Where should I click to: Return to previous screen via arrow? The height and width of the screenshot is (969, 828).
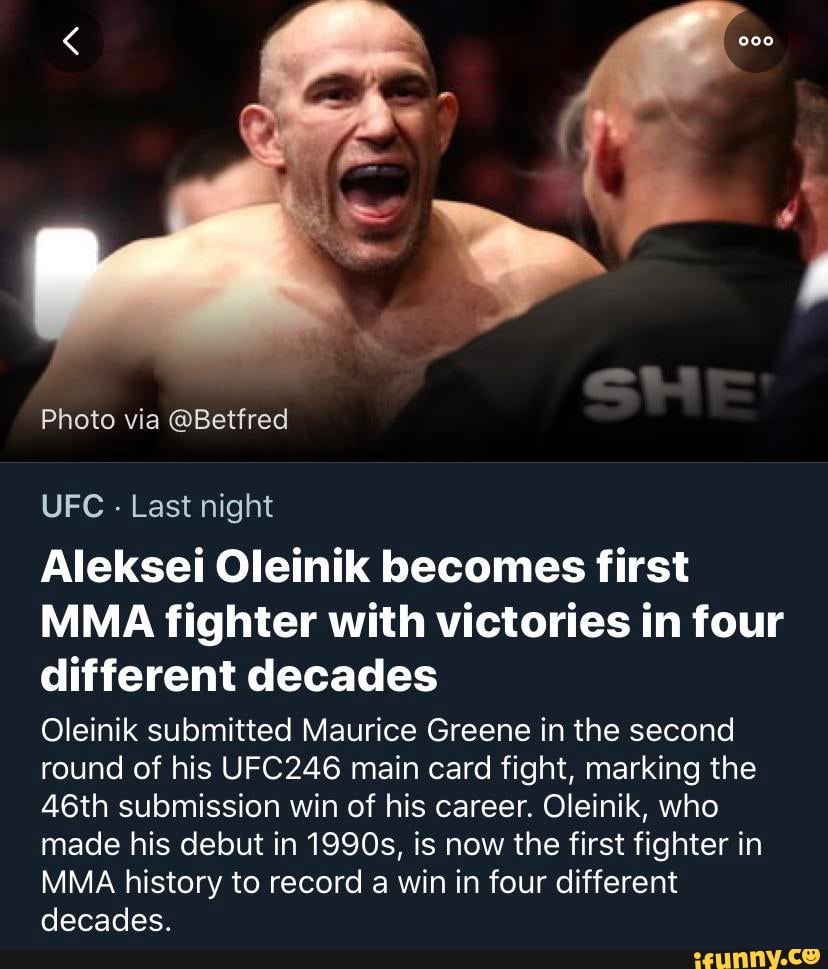[71, 41]
